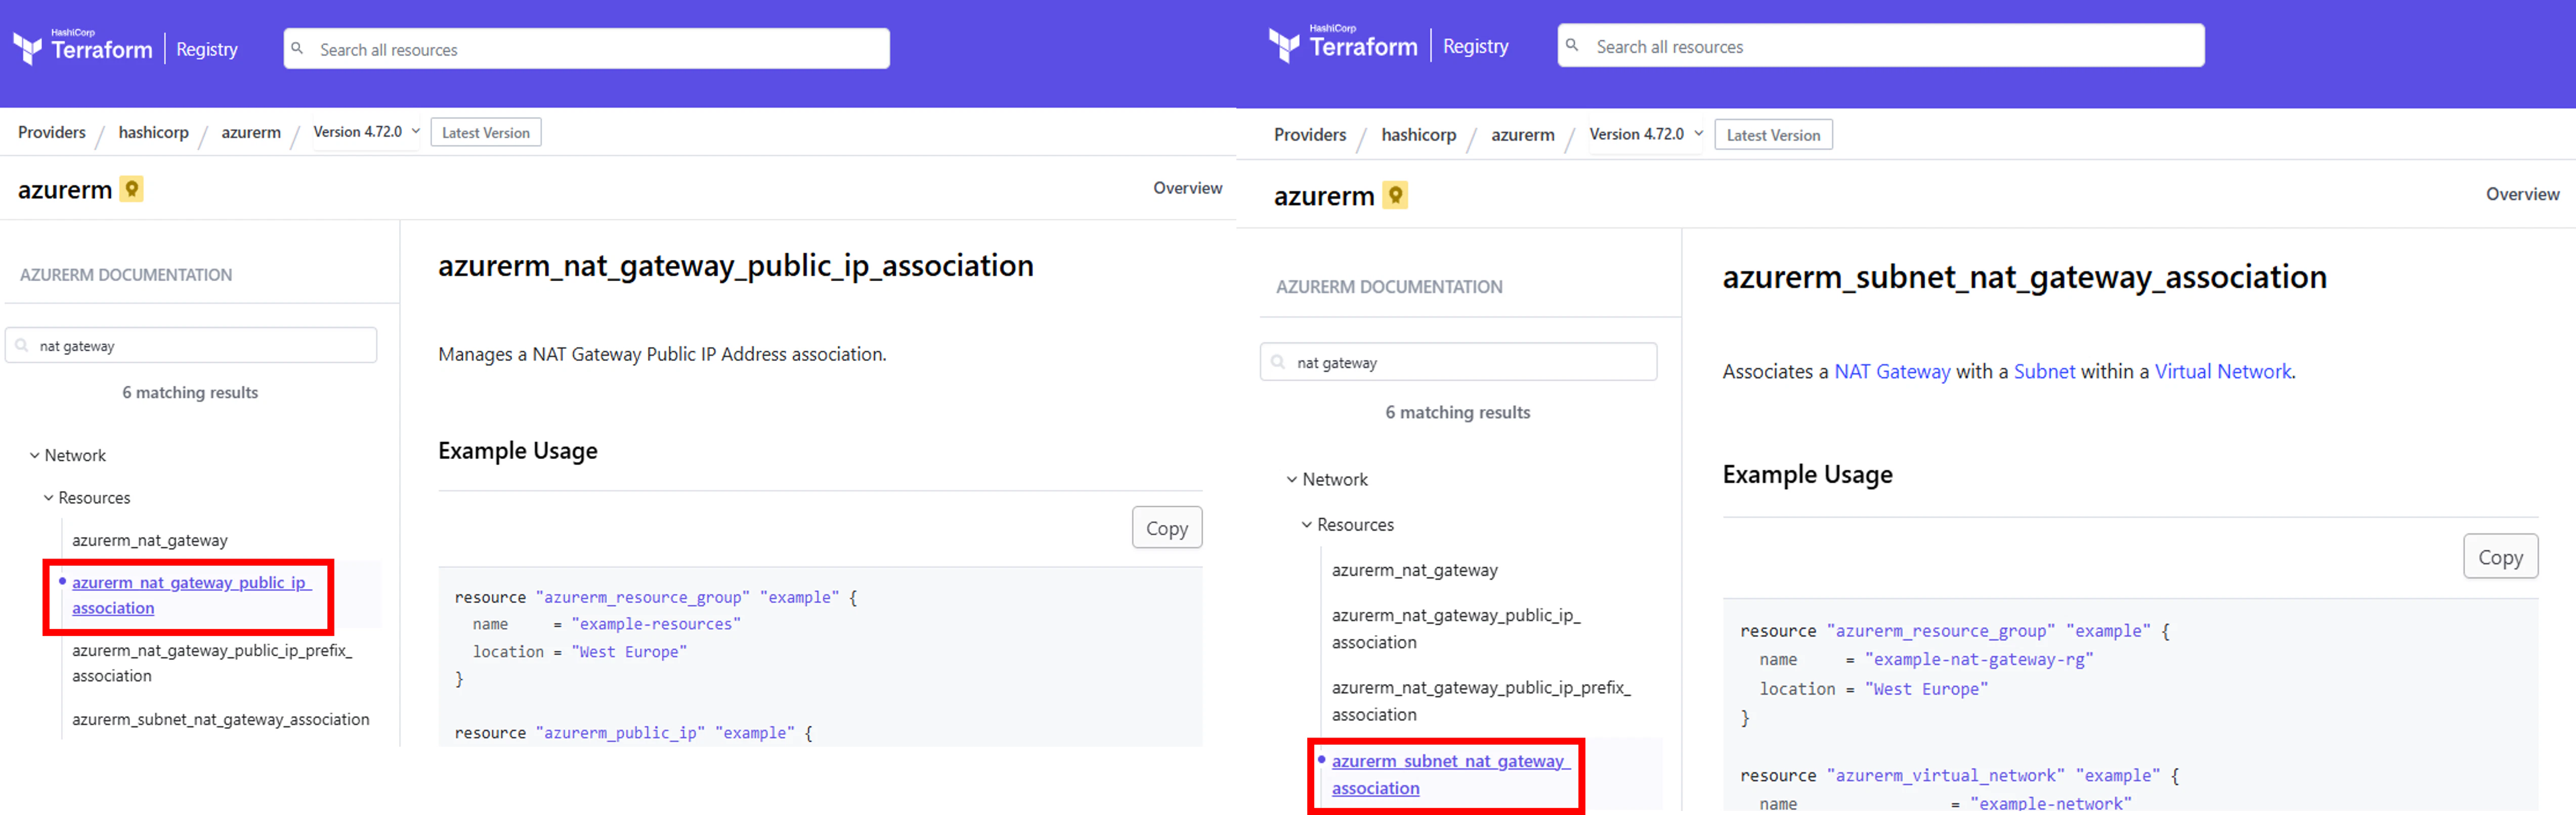Open Version 4.72.0 dropdown in right window

(x=1646, y=134)
